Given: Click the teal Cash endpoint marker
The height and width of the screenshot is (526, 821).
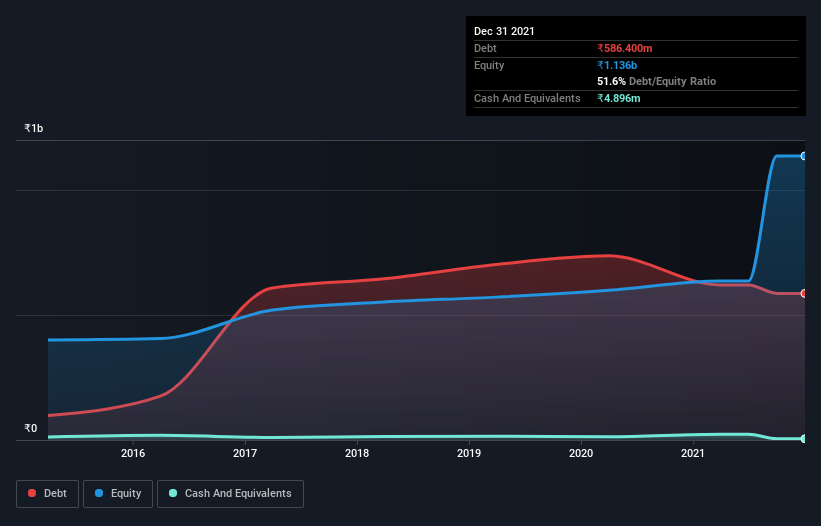Looking at the screenshot, I should coord(804,439).
